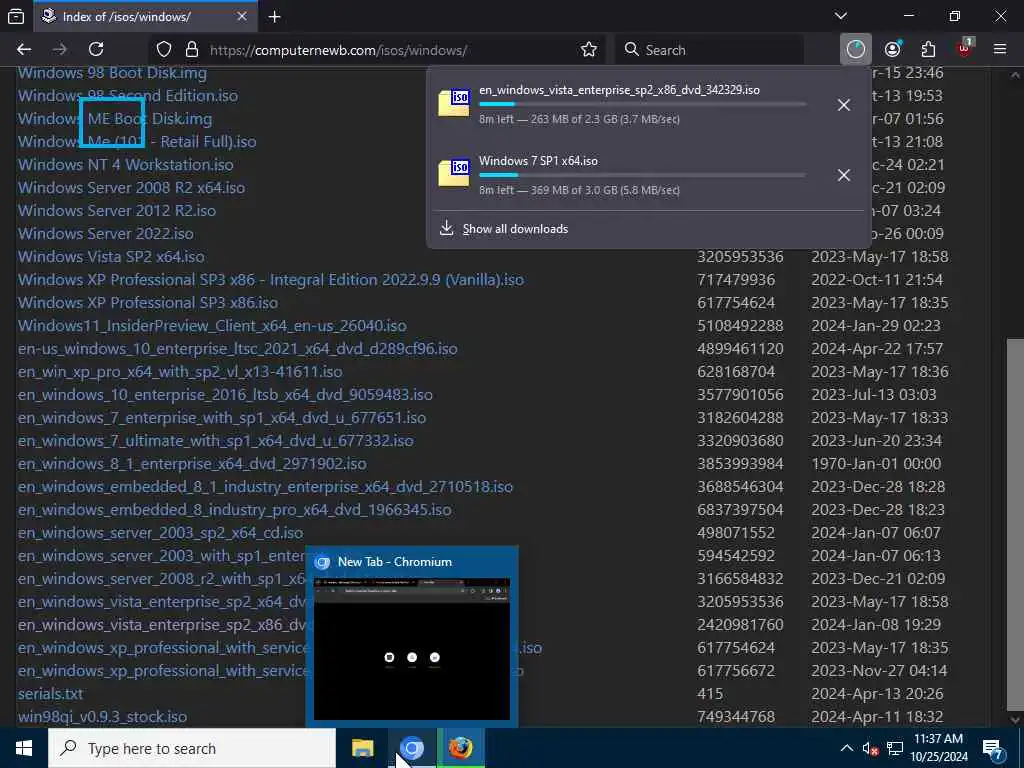Open Windows Start menu
1024x768 pixels.
tap(24, 748)
